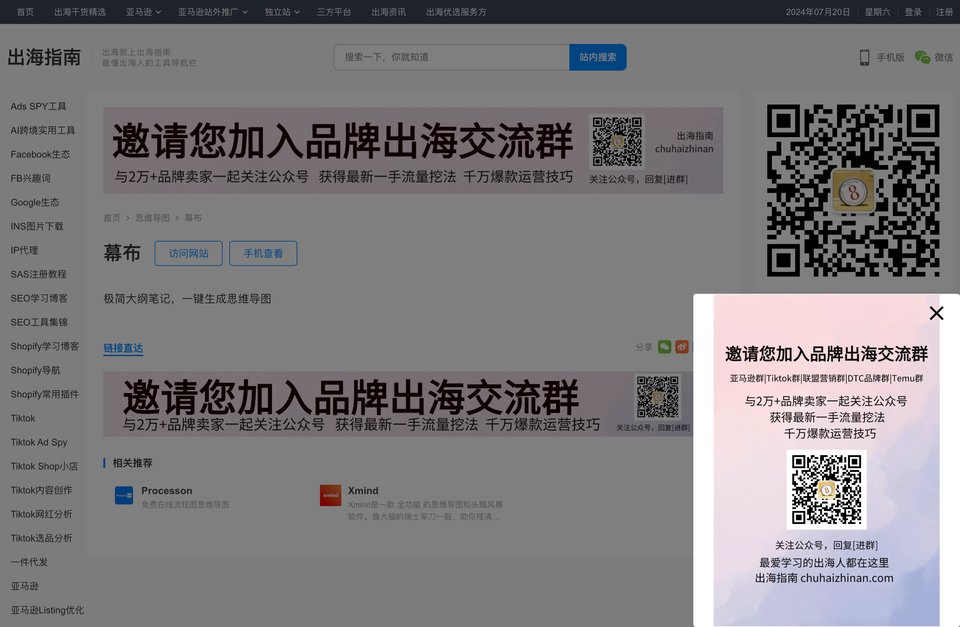Image resolution: width=960 pixels, height=627 pixels.
Task: Select Tiktok内容创作 in the sidebar
Action: (x=42, y=490)
